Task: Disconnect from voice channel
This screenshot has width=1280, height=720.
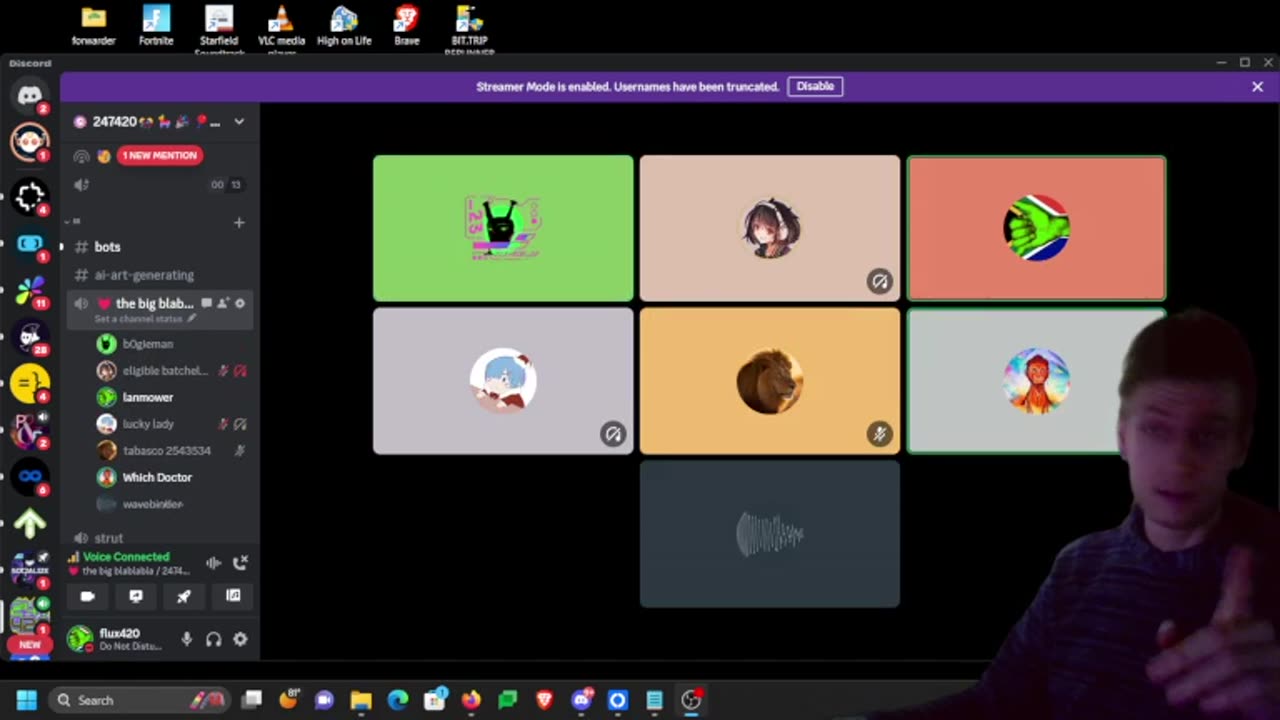Action: (240, 563)
